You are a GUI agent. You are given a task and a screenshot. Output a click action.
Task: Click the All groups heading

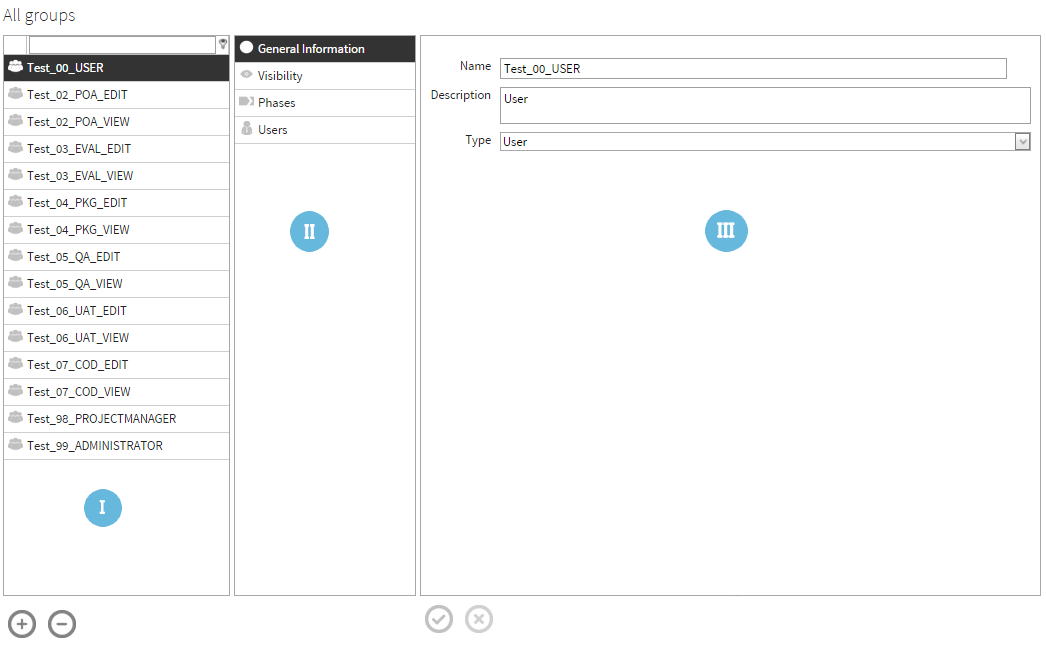39,14
